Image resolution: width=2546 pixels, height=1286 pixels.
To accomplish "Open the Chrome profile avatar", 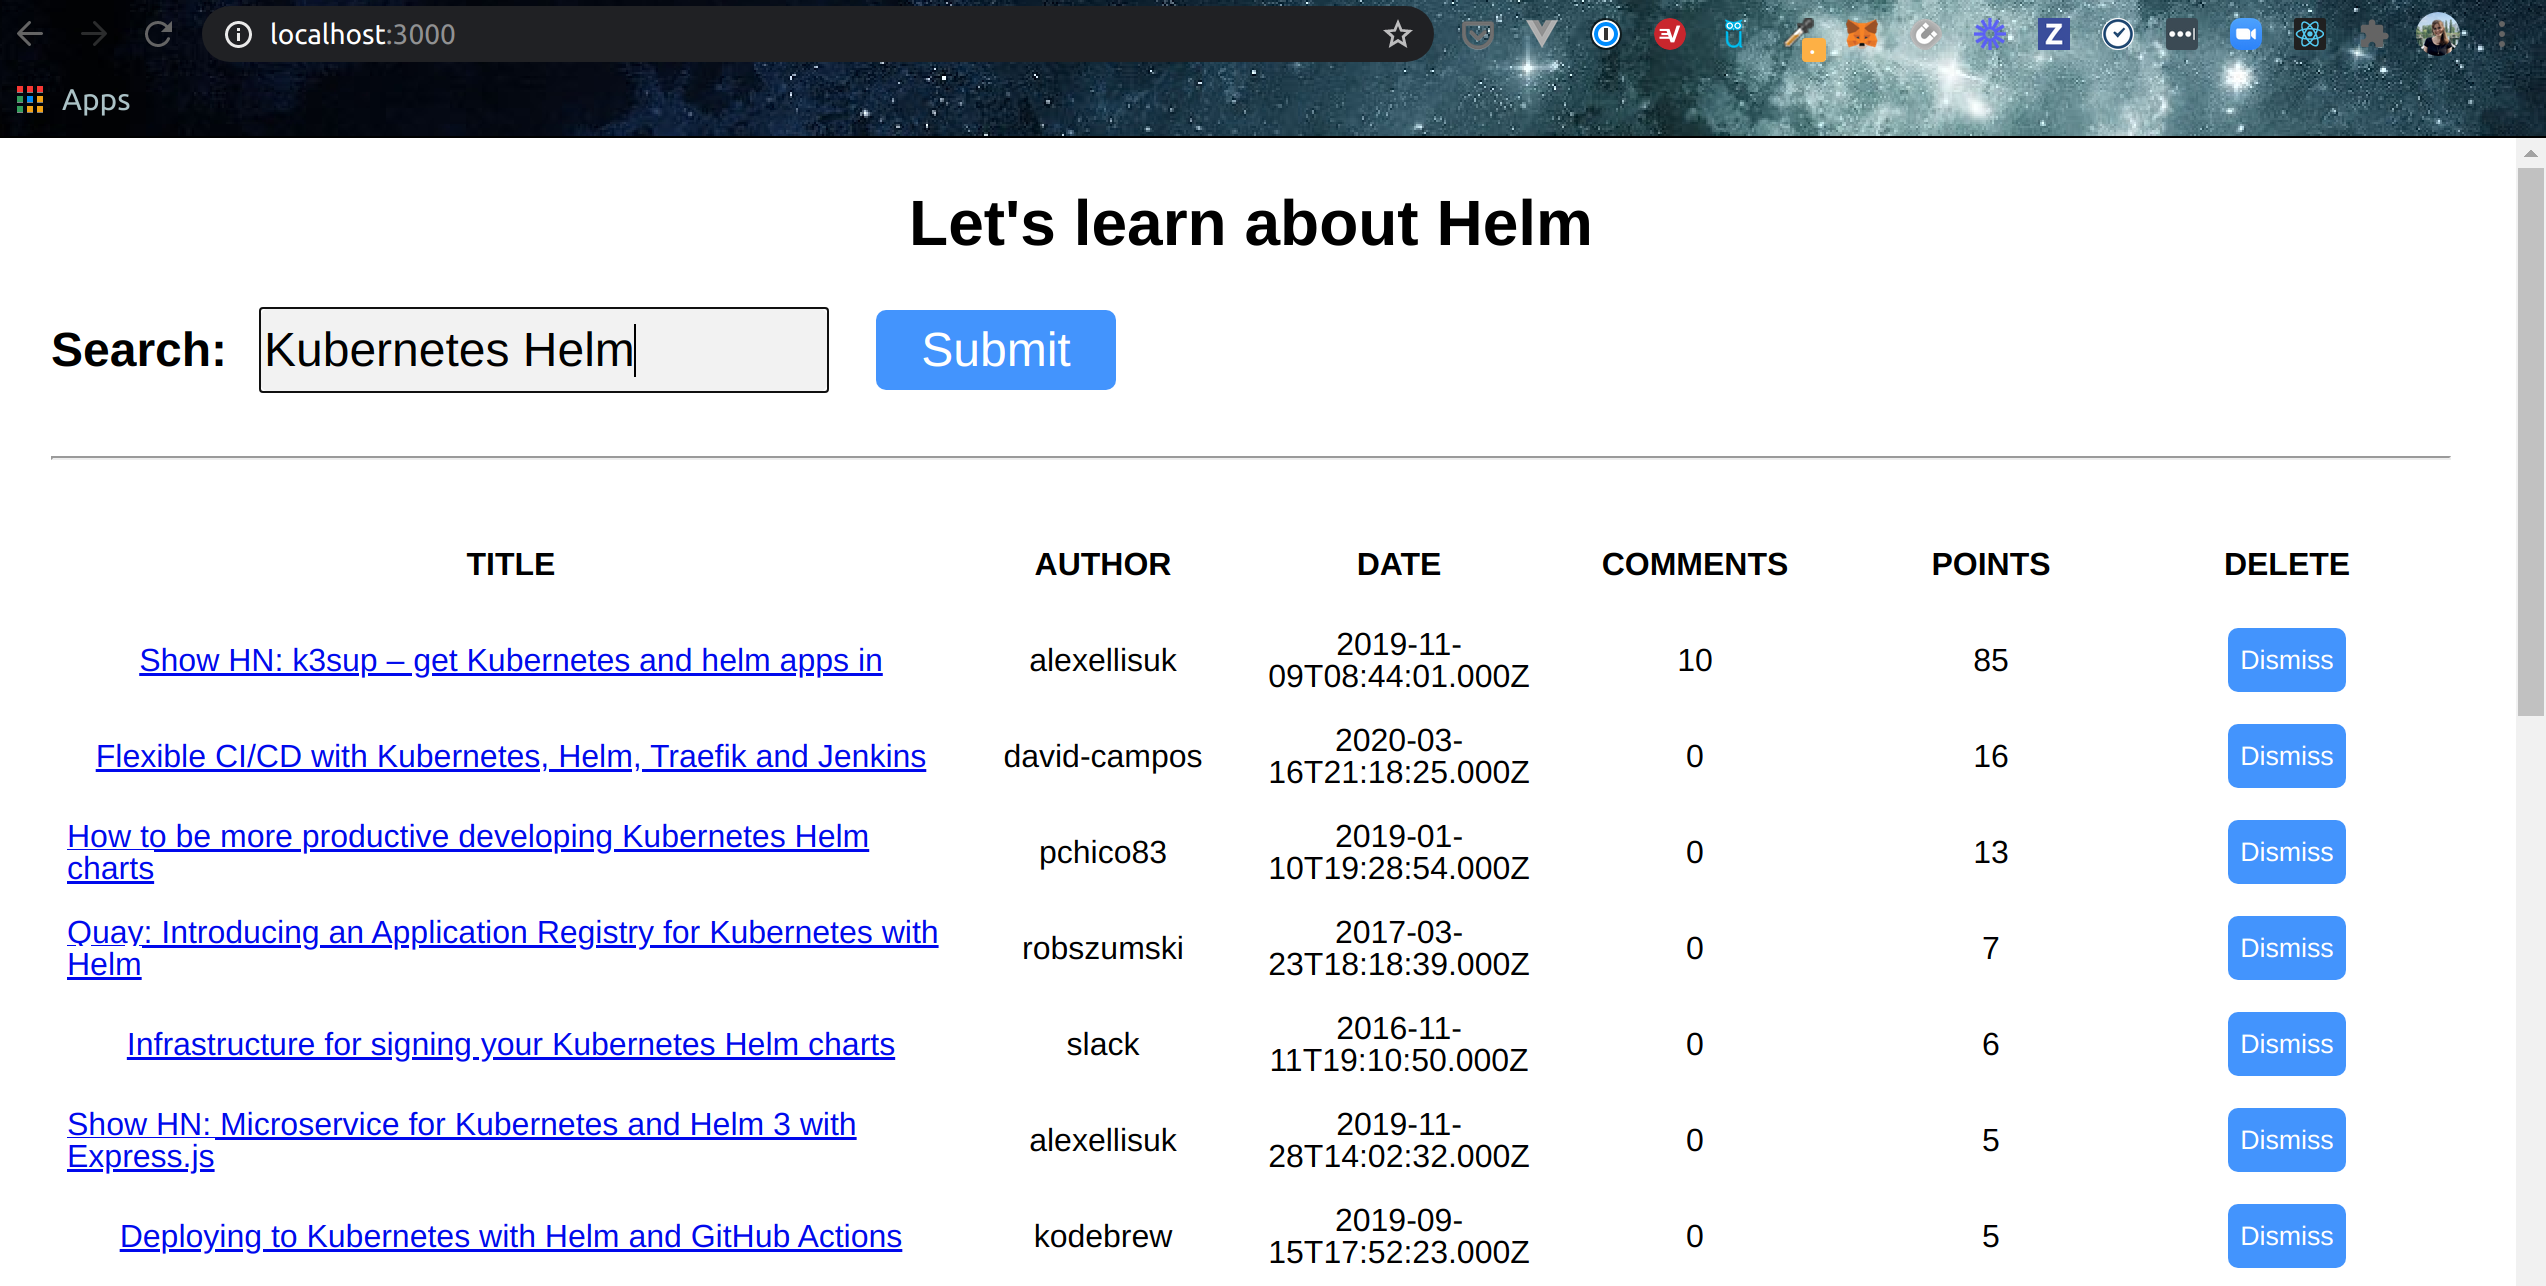I will click(2437, 34).
